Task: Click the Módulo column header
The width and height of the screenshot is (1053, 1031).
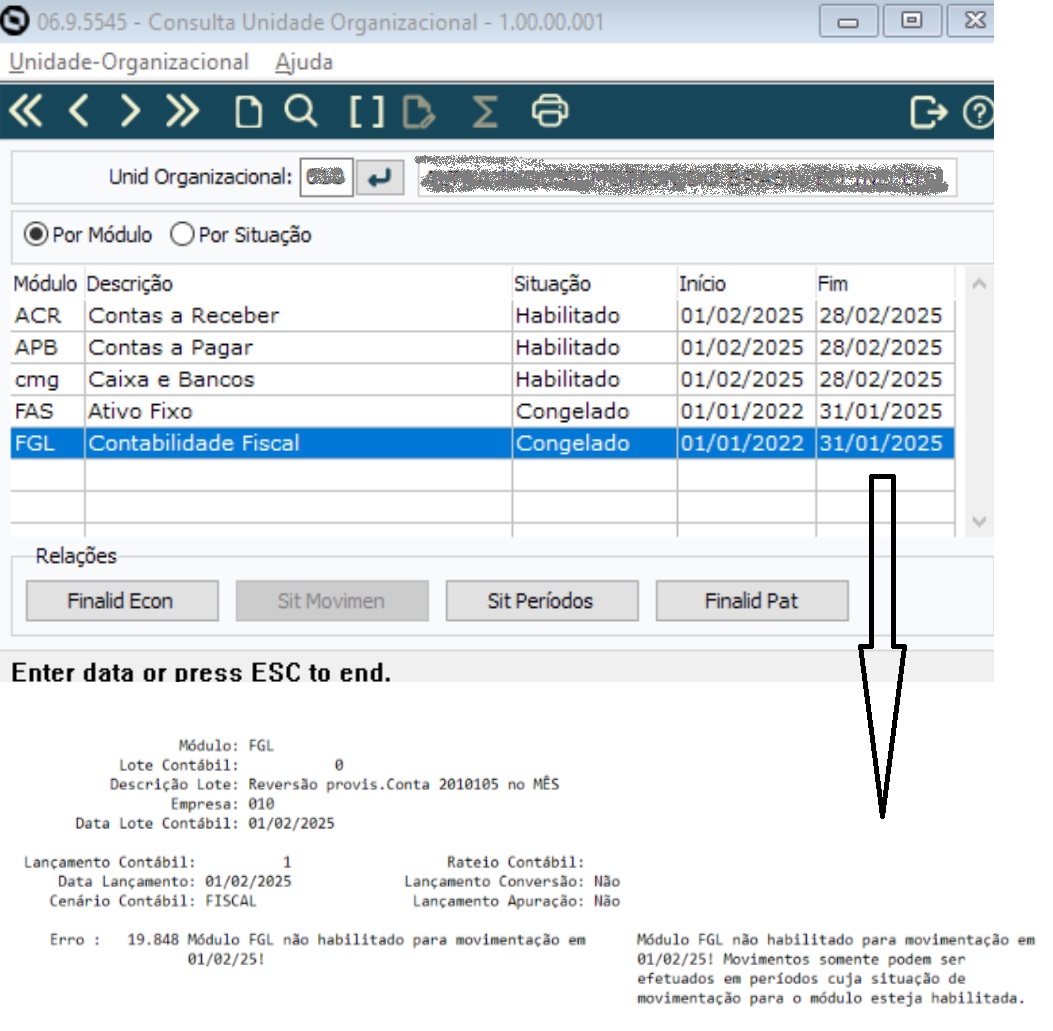Action: click(46, 284)
